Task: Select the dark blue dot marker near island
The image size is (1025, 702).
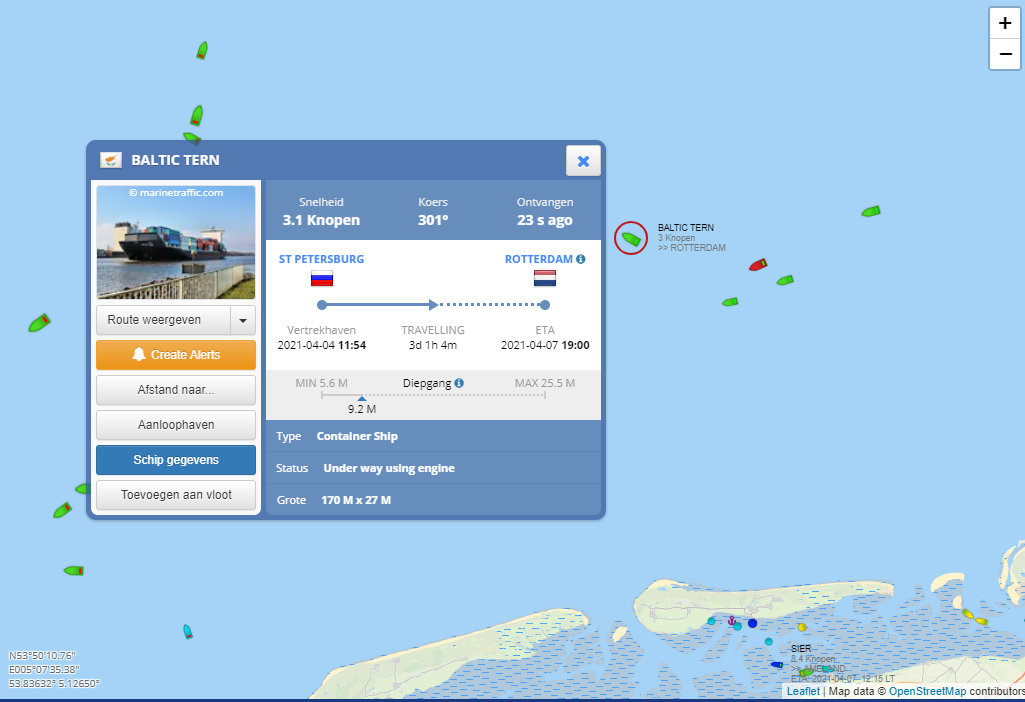Action: pyautogui.click(x=752, y=624)
